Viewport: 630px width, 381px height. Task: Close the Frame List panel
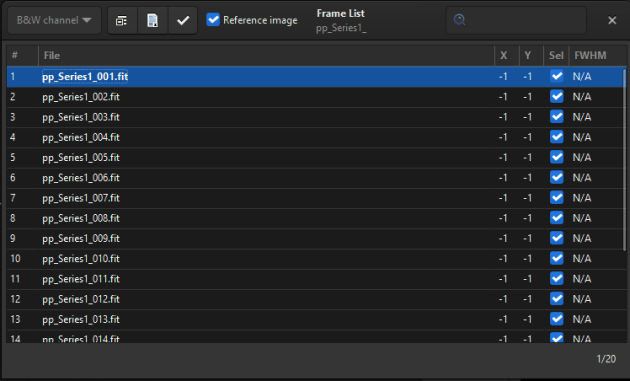pos(612,20)
